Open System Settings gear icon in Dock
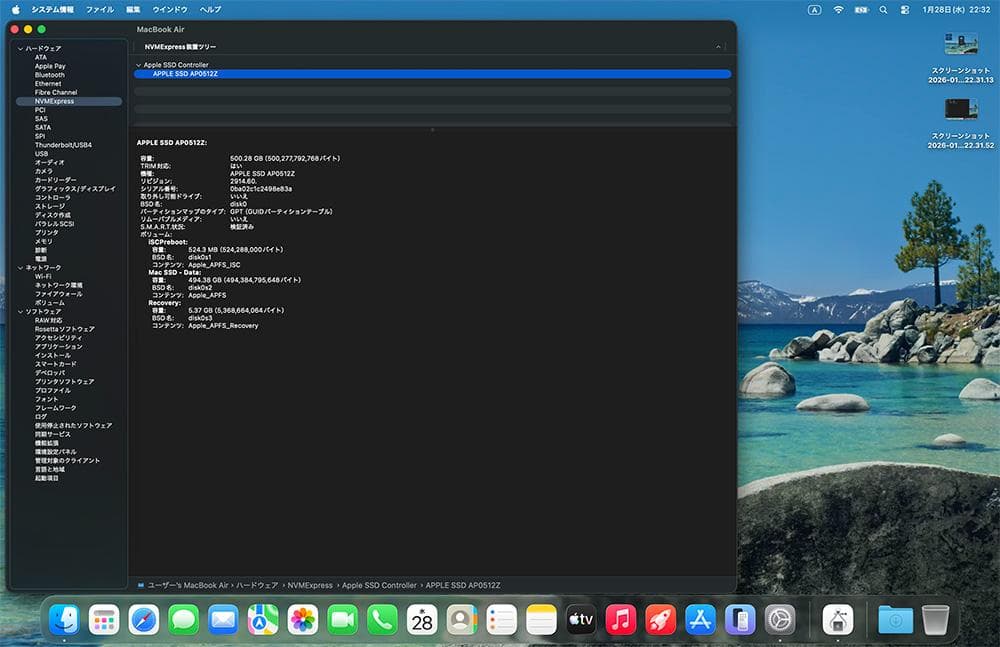Screen dimensions: 1000x647 [780, 620]
